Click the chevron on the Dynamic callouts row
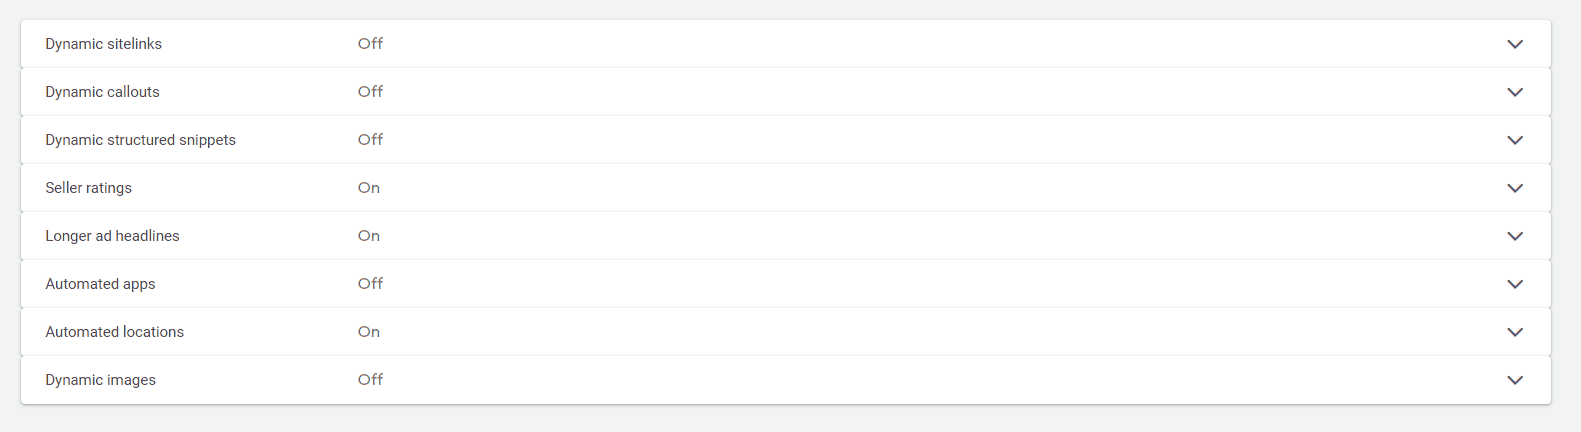The image size is (1581, 432). (x=1515, y=92)
